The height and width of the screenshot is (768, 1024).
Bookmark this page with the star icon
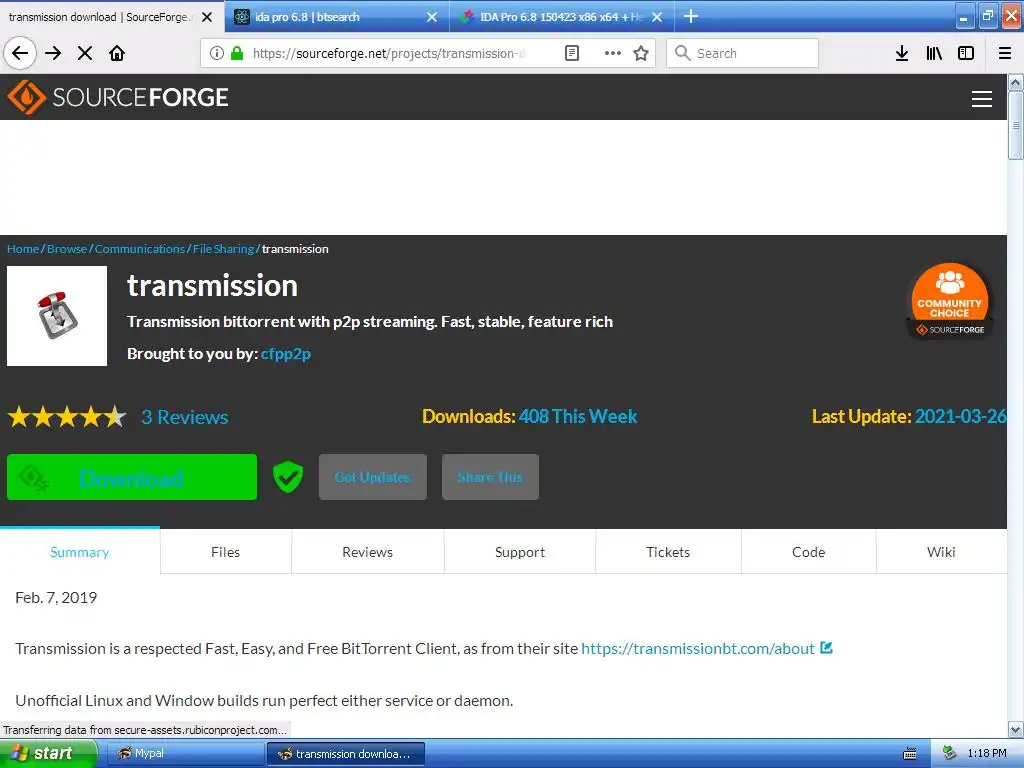point(641,53)
